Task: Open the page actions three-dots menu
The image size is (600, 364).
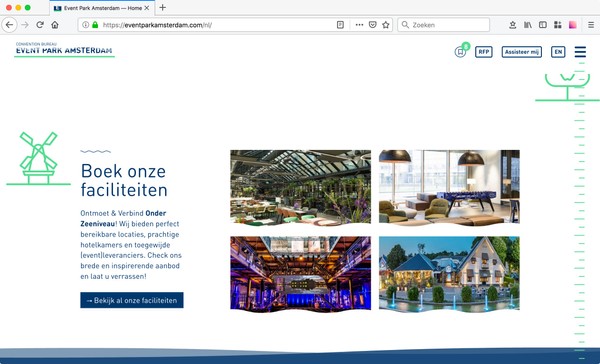Action: tap(359, 25)
